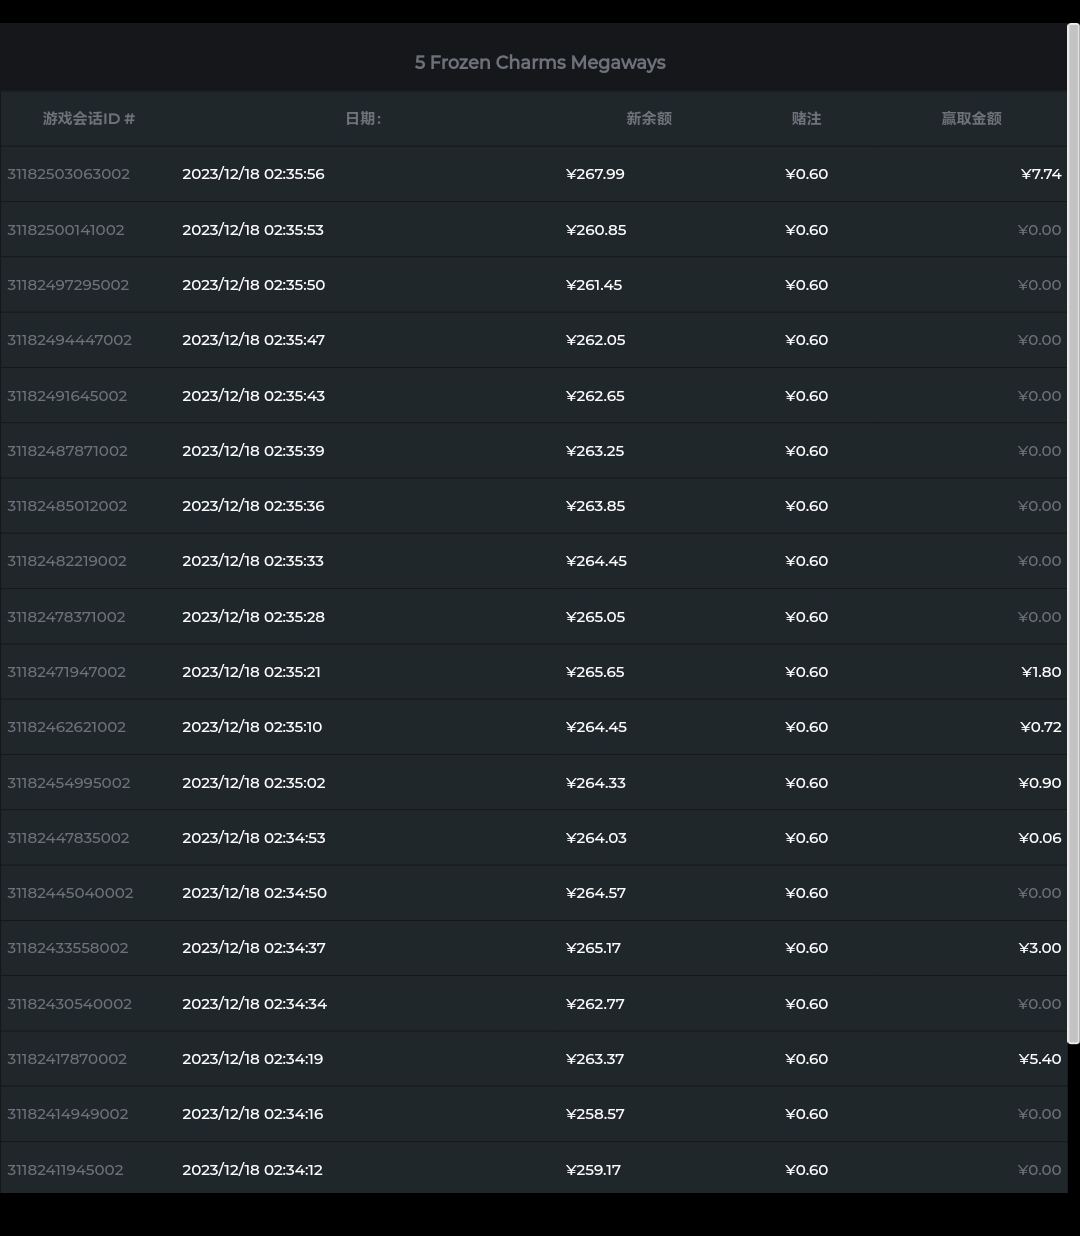Viewport: 1080px width, 1236px height.
Task: Select the win amount ¥0.90
Action: tap(1040, 783)
